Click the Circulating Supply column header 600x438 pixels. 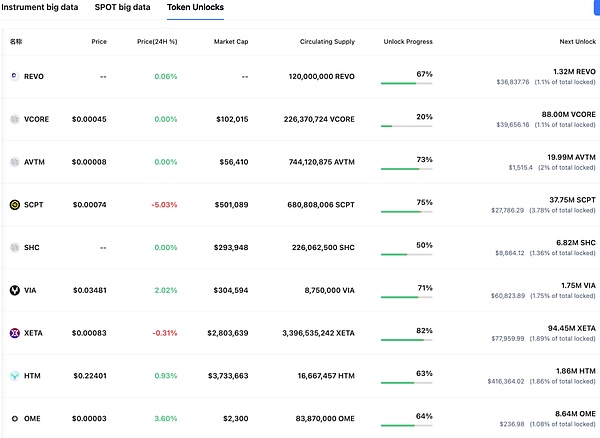coord(327,42)
